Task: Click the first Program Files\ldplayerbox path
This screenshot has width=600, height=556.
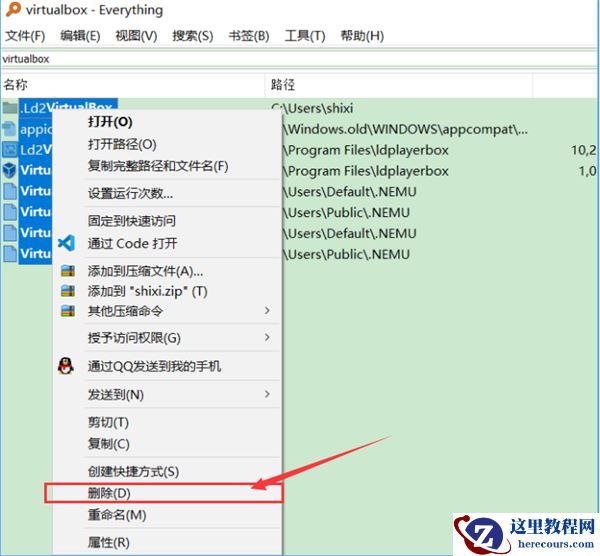Action: (x=365, y=150)
